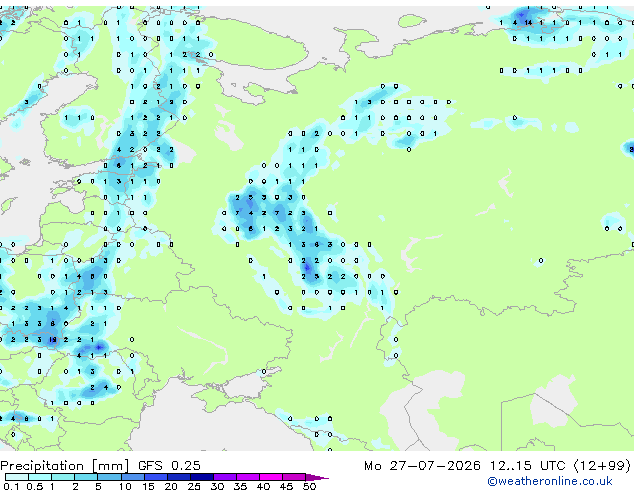The image size is (634, 490).
Task: Click the date 'Mo 27-07-2026'
Action: coord(422,466)
